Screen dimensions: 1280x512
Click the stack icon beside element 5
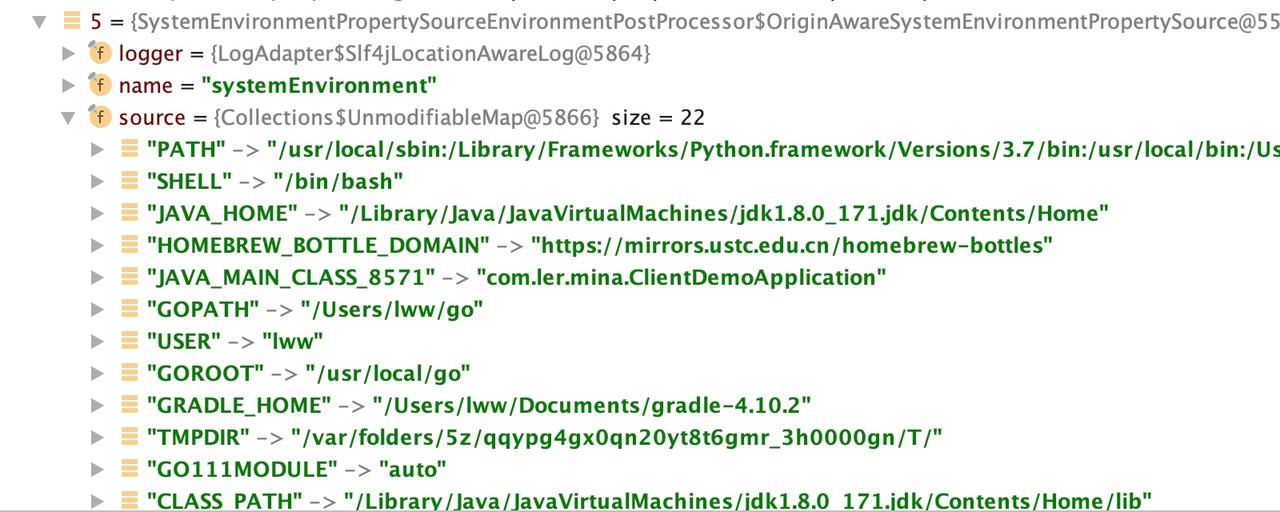click(71, 19)
